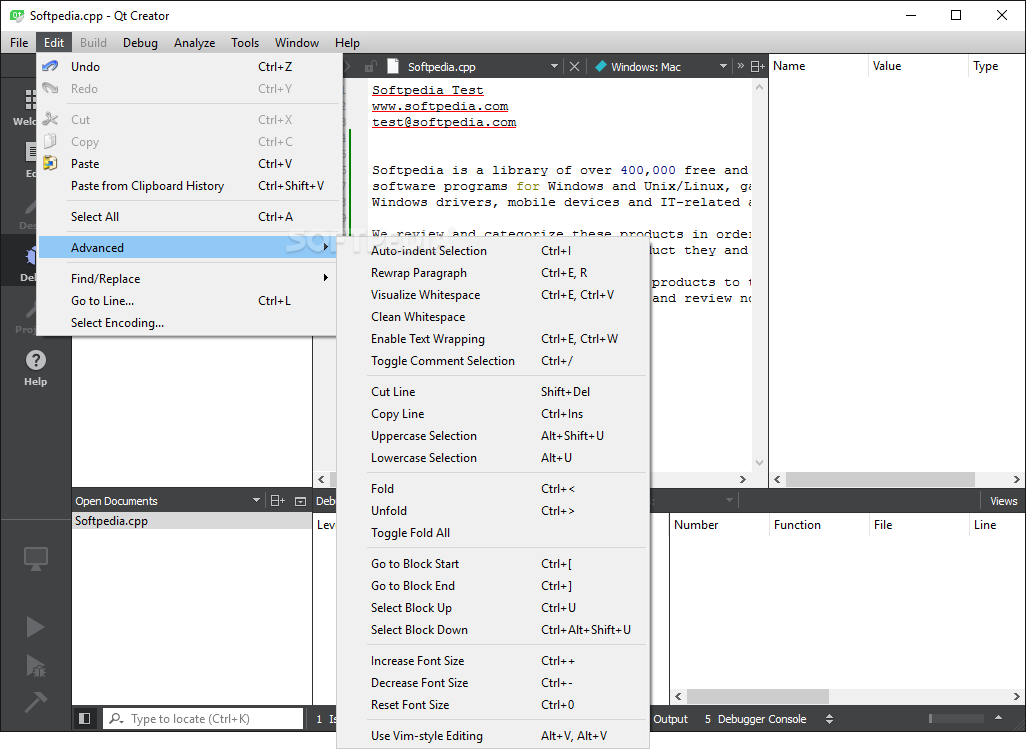The width and height of the screenshot is (1026, 749).
Task: Click the maximize output pane arrow icon
Action: pos(998,718)
